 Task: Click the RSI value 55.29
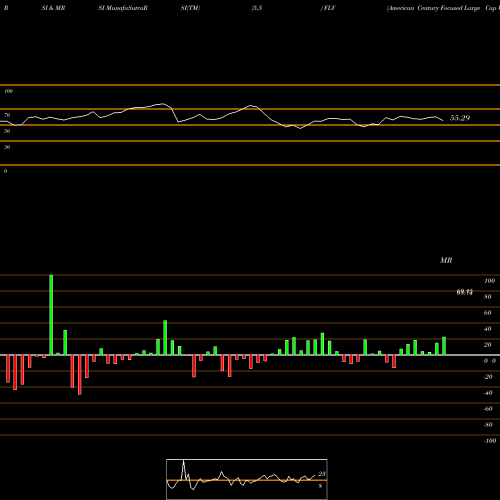click(x=460, y=118)
